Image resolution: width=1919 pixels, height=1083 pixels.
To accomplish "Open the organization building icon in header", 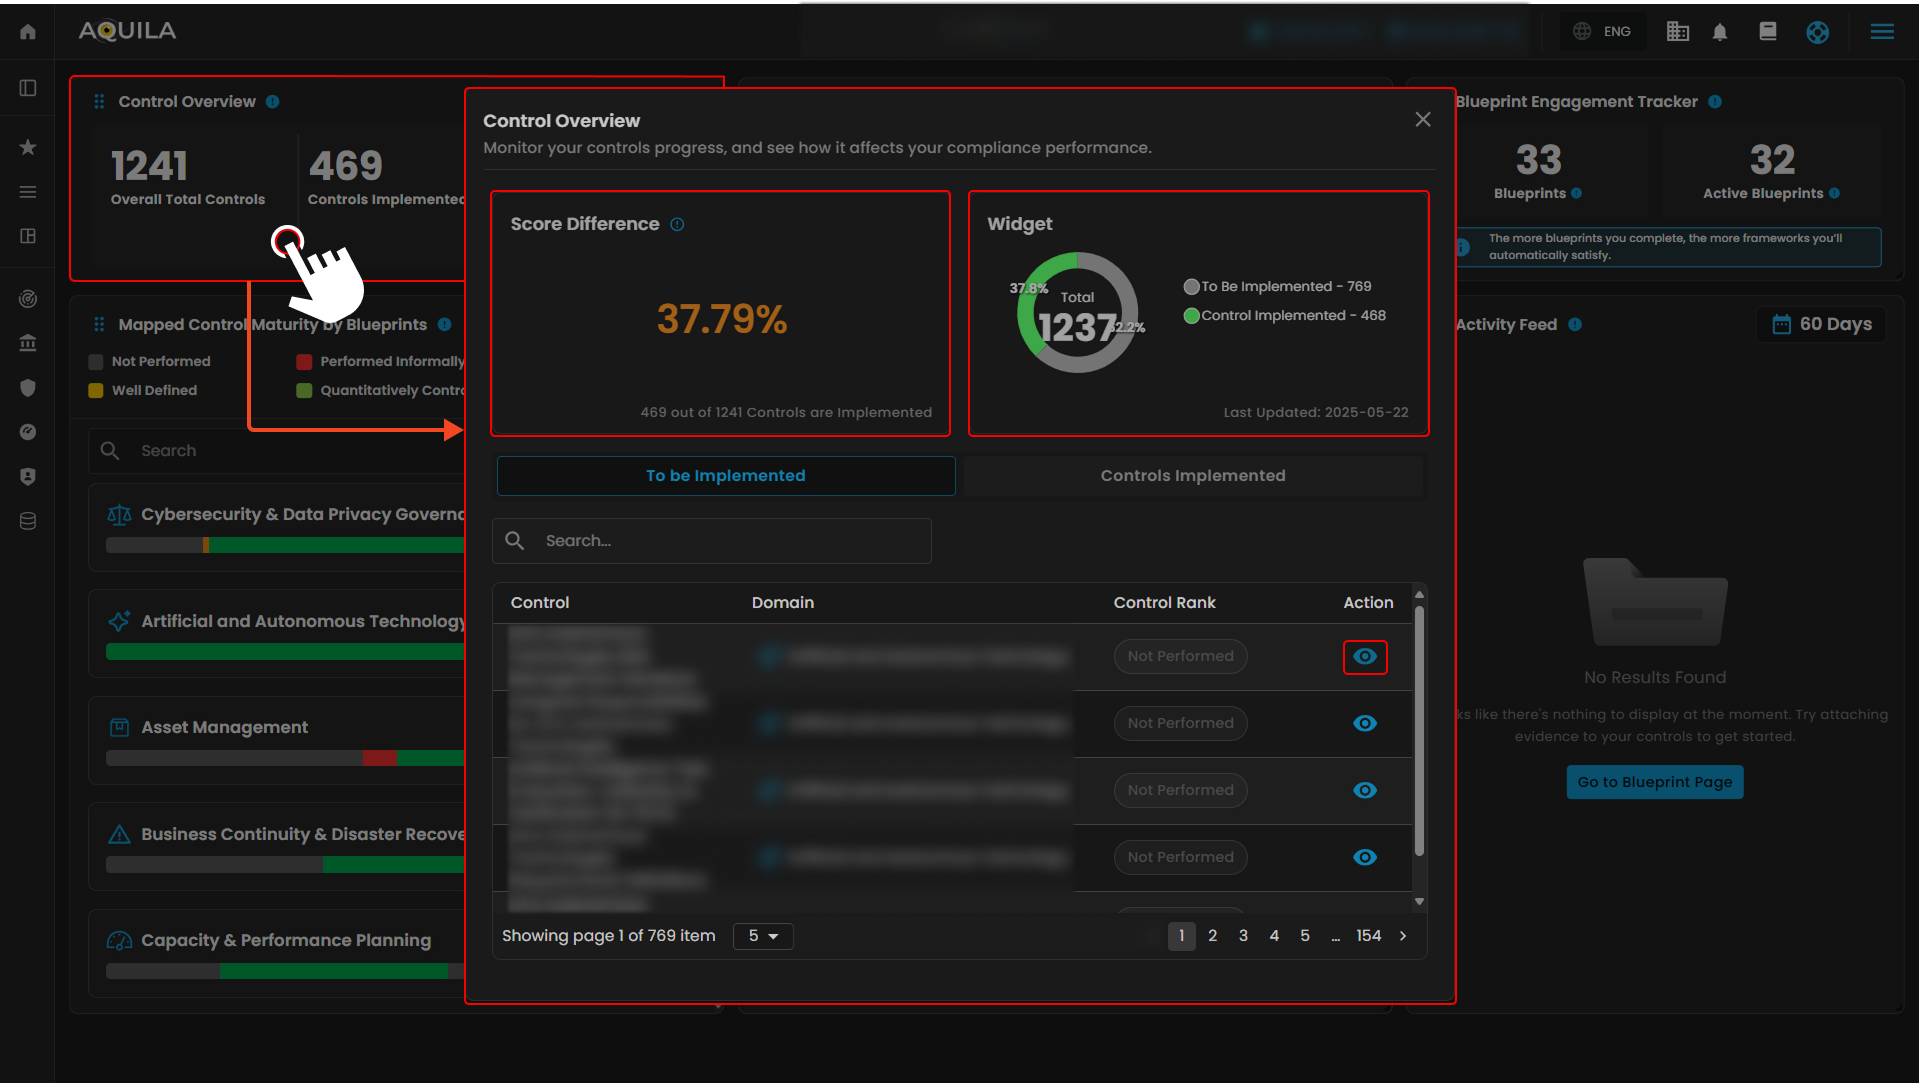I will click(x=1678, y=32).
